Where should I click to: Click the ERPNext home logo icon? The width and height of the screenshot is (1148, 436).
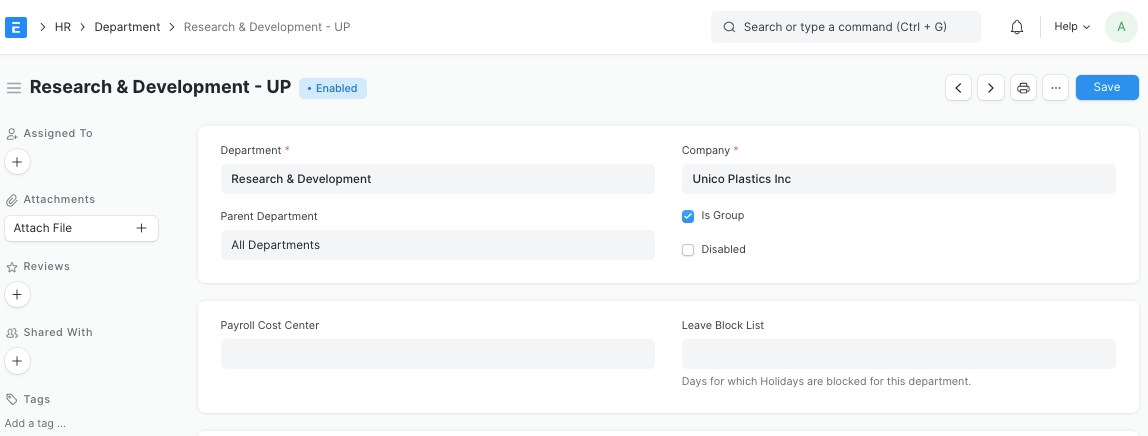point(16,27)
